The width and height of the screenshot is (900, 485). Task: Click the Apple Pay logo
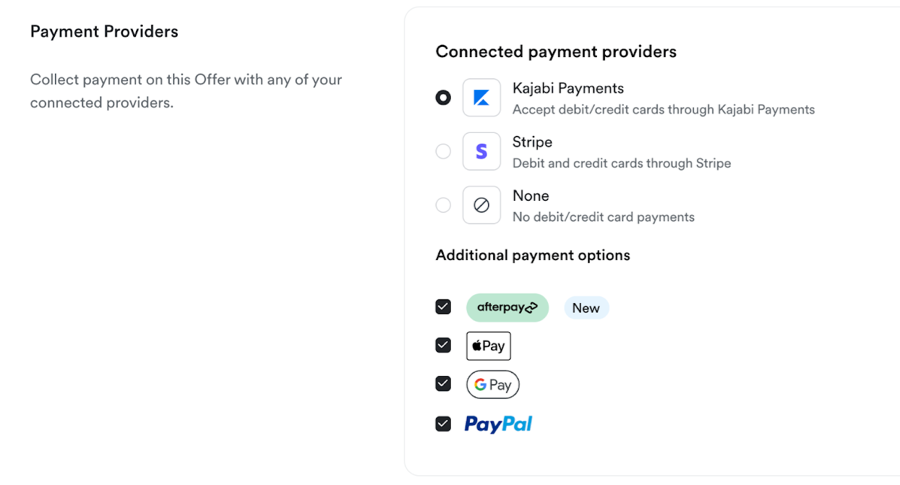(x=488, y=346)
